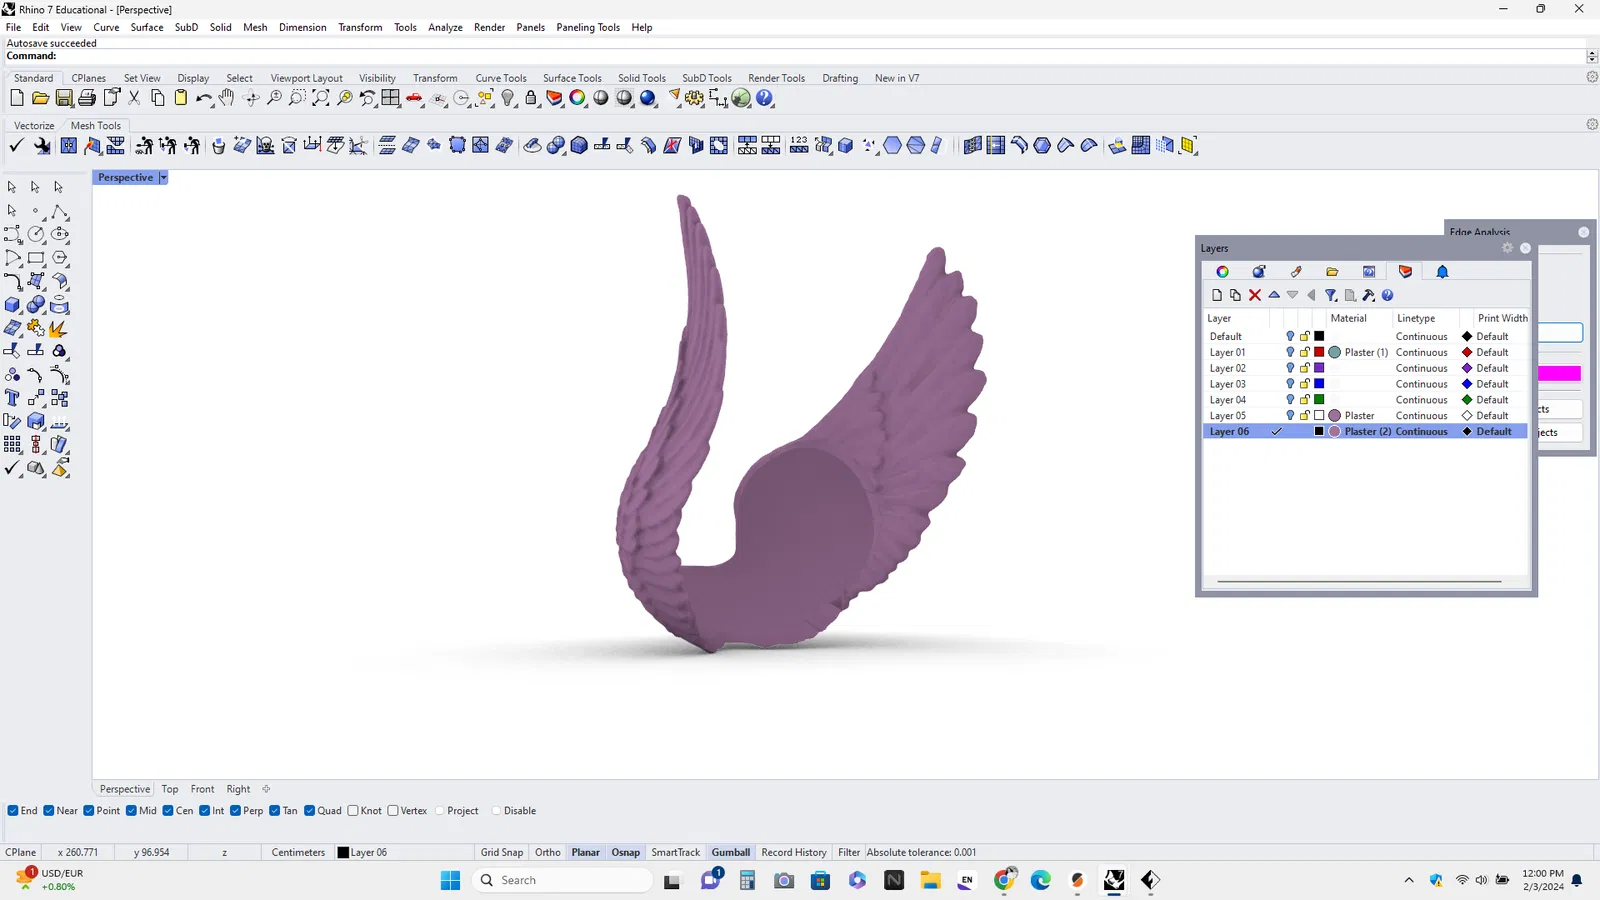Select the Rectangle tool in left sidebar
This screenshot has width=1600, height=900.
[36, 258]
